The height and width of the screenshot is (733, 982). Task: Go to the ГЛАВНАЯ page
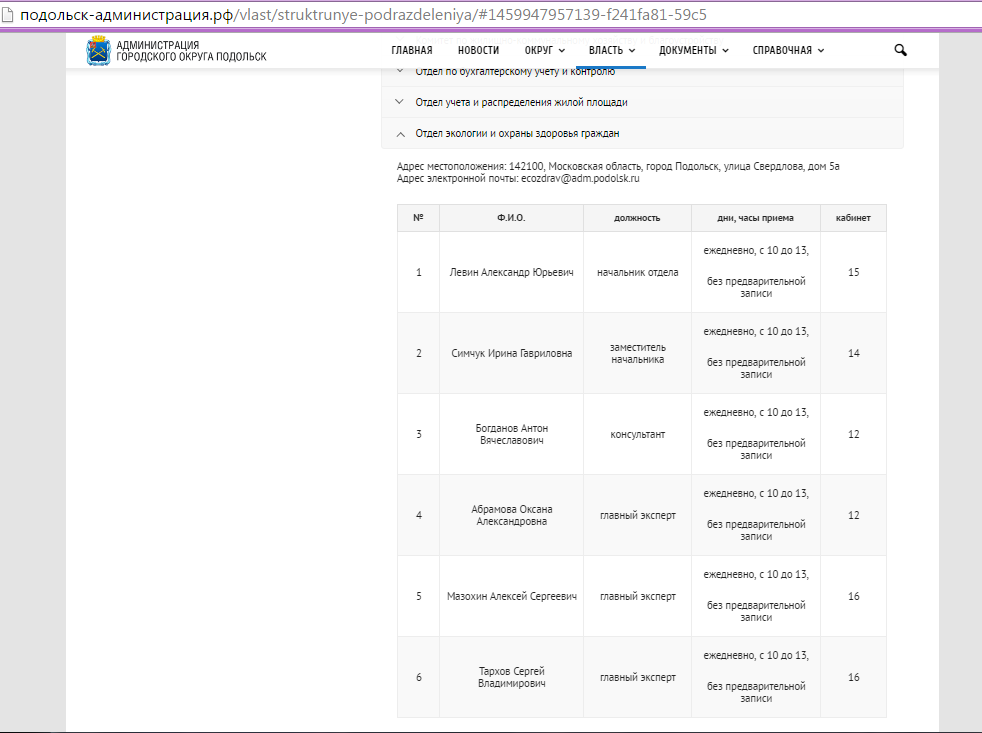pos(412,50)
